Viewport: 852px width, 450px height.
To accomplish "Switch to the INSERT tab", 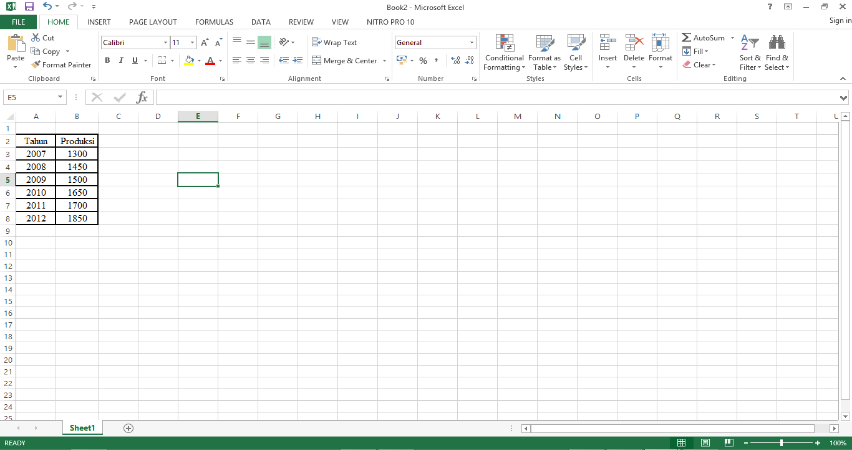I will pyautogui.click(x=99, y=22).
